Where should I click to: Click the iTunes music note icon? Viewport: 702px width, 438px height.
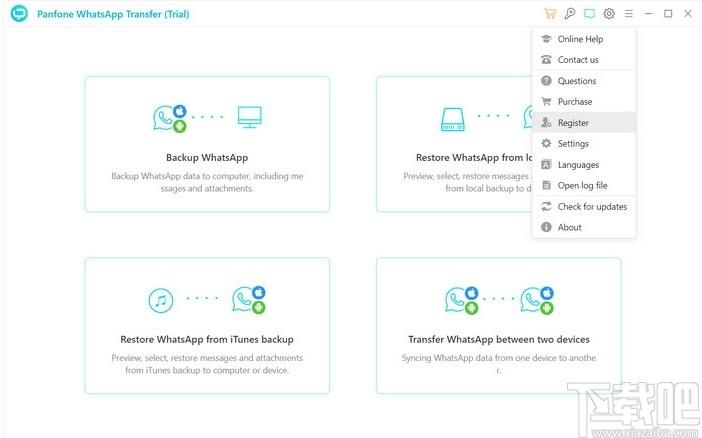[x=161, y=300]
